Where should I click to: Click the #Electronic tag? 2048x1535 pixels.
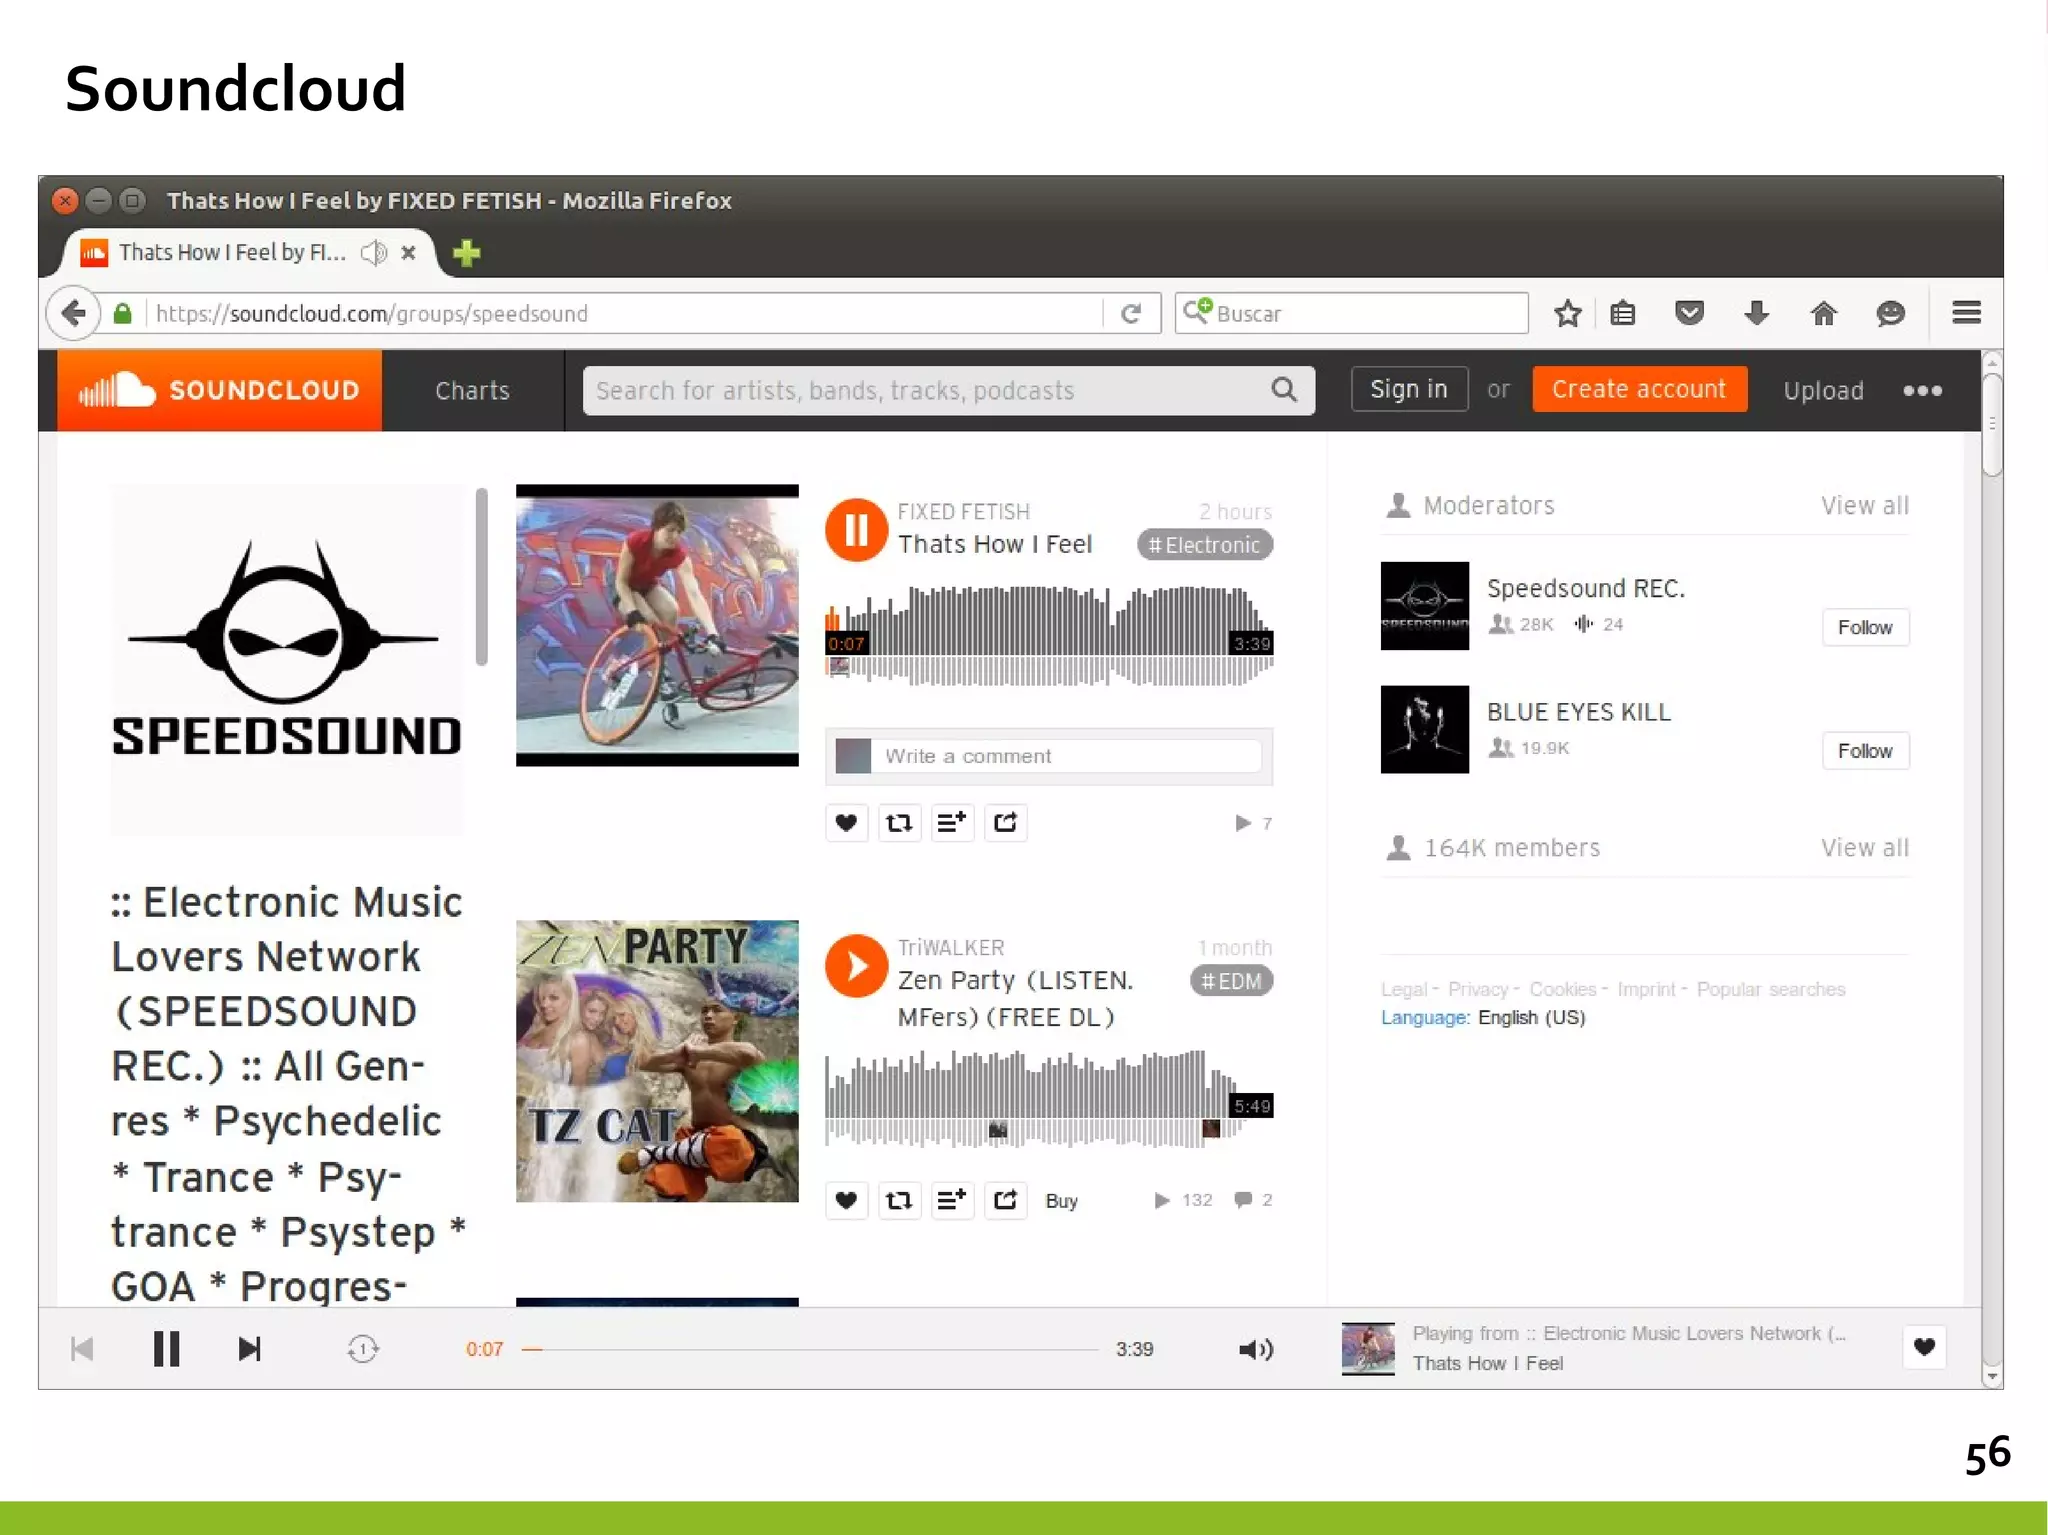tap(1204, 545)
